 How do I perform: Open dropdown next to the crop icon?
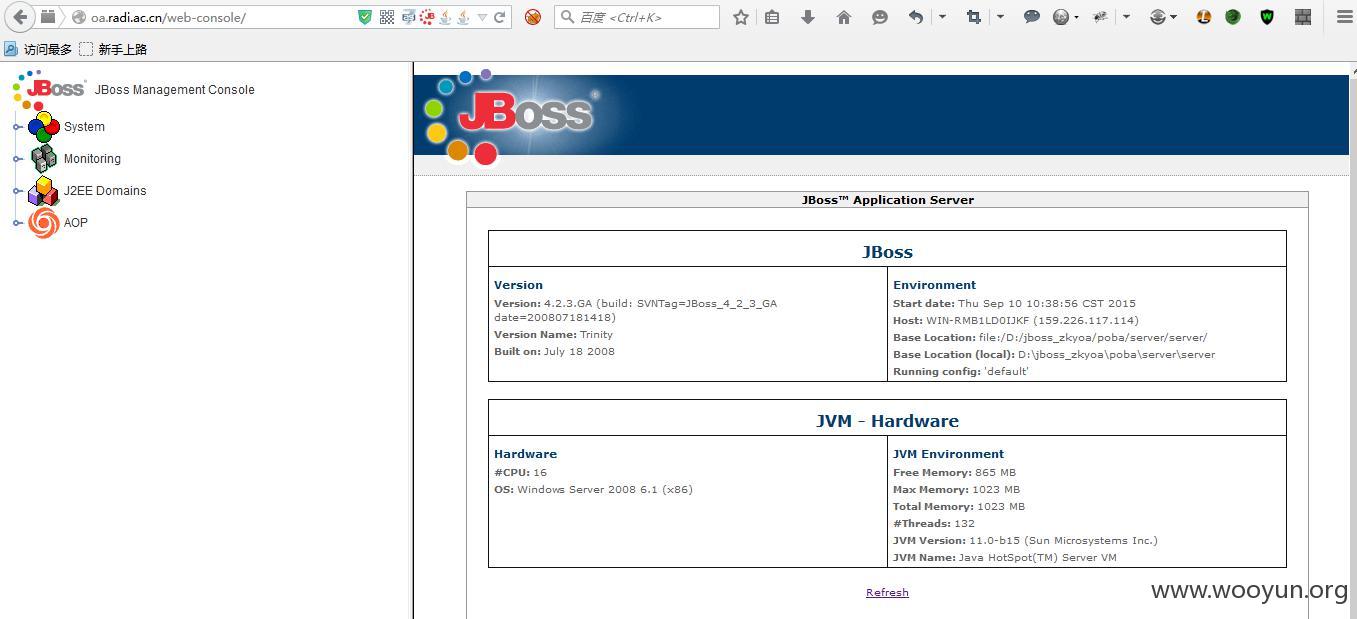click(1000, 17)
